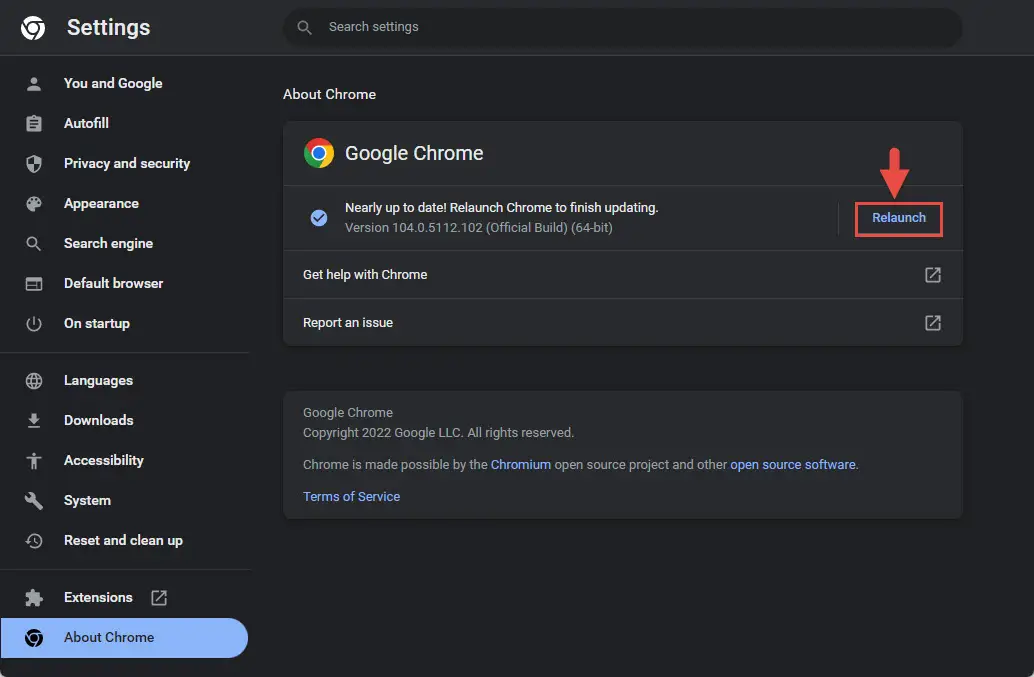Open the Terms of Service link
Image resolution: width=1034 pixels, height=677 pixels.
[x=351, y=496]
